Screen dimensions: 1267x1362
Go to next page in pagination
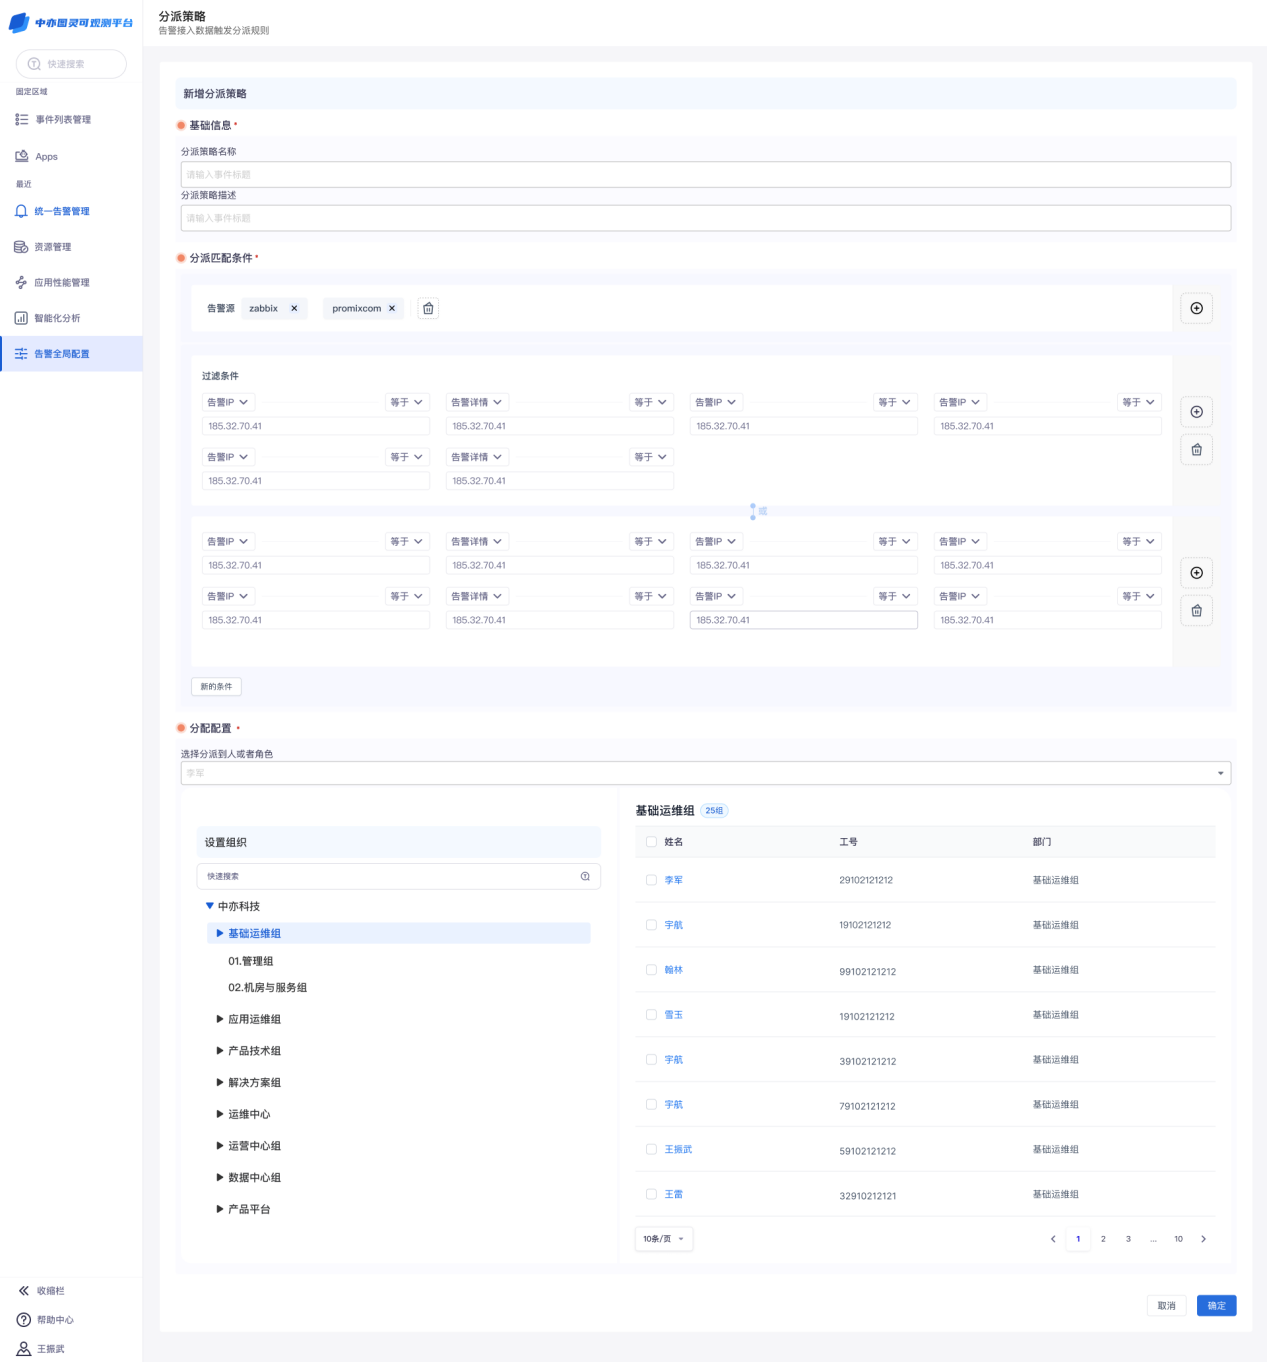click(x=1203, y=1239)
